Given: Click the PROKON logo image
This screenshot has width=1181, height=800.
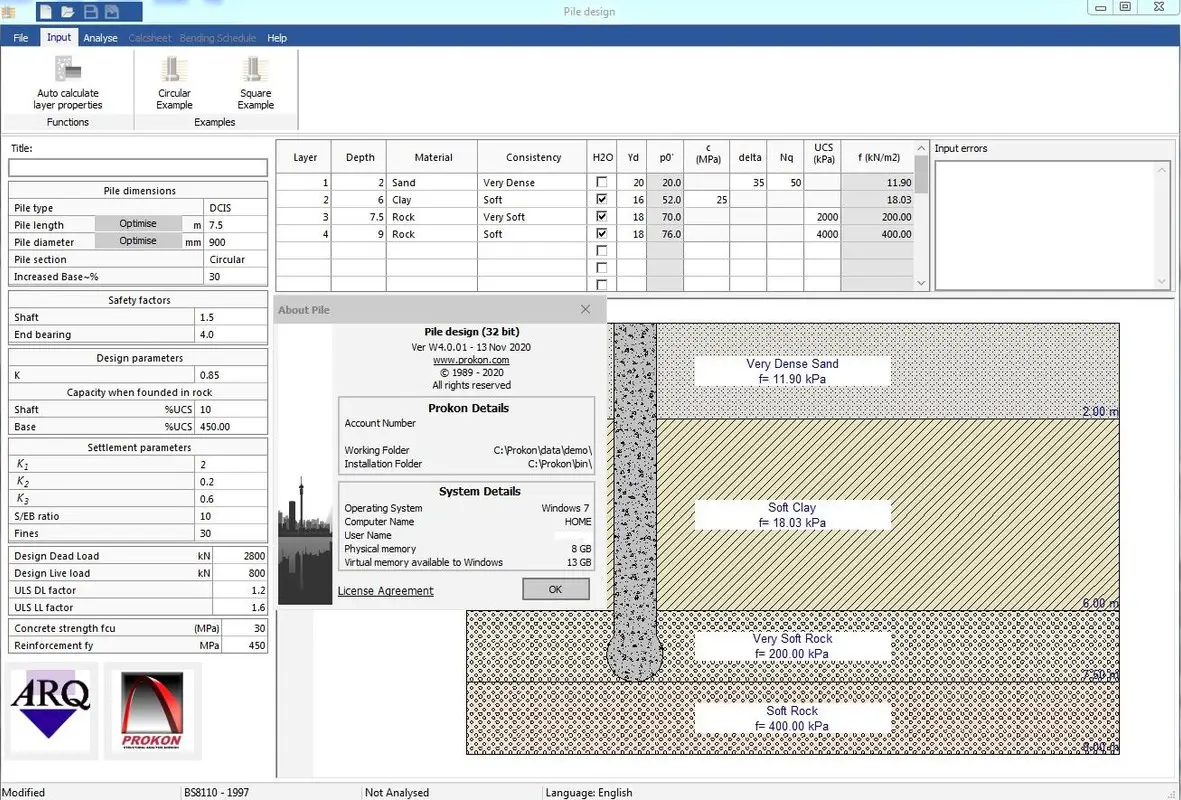Looking at the screenshot, I should point(152,710).
